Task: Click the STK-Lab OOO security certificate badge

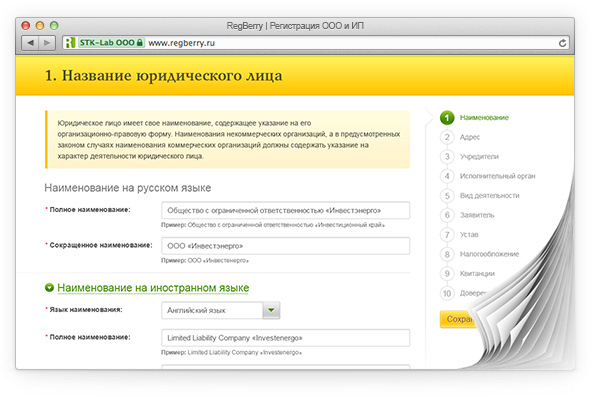Action: pos(111,43)
